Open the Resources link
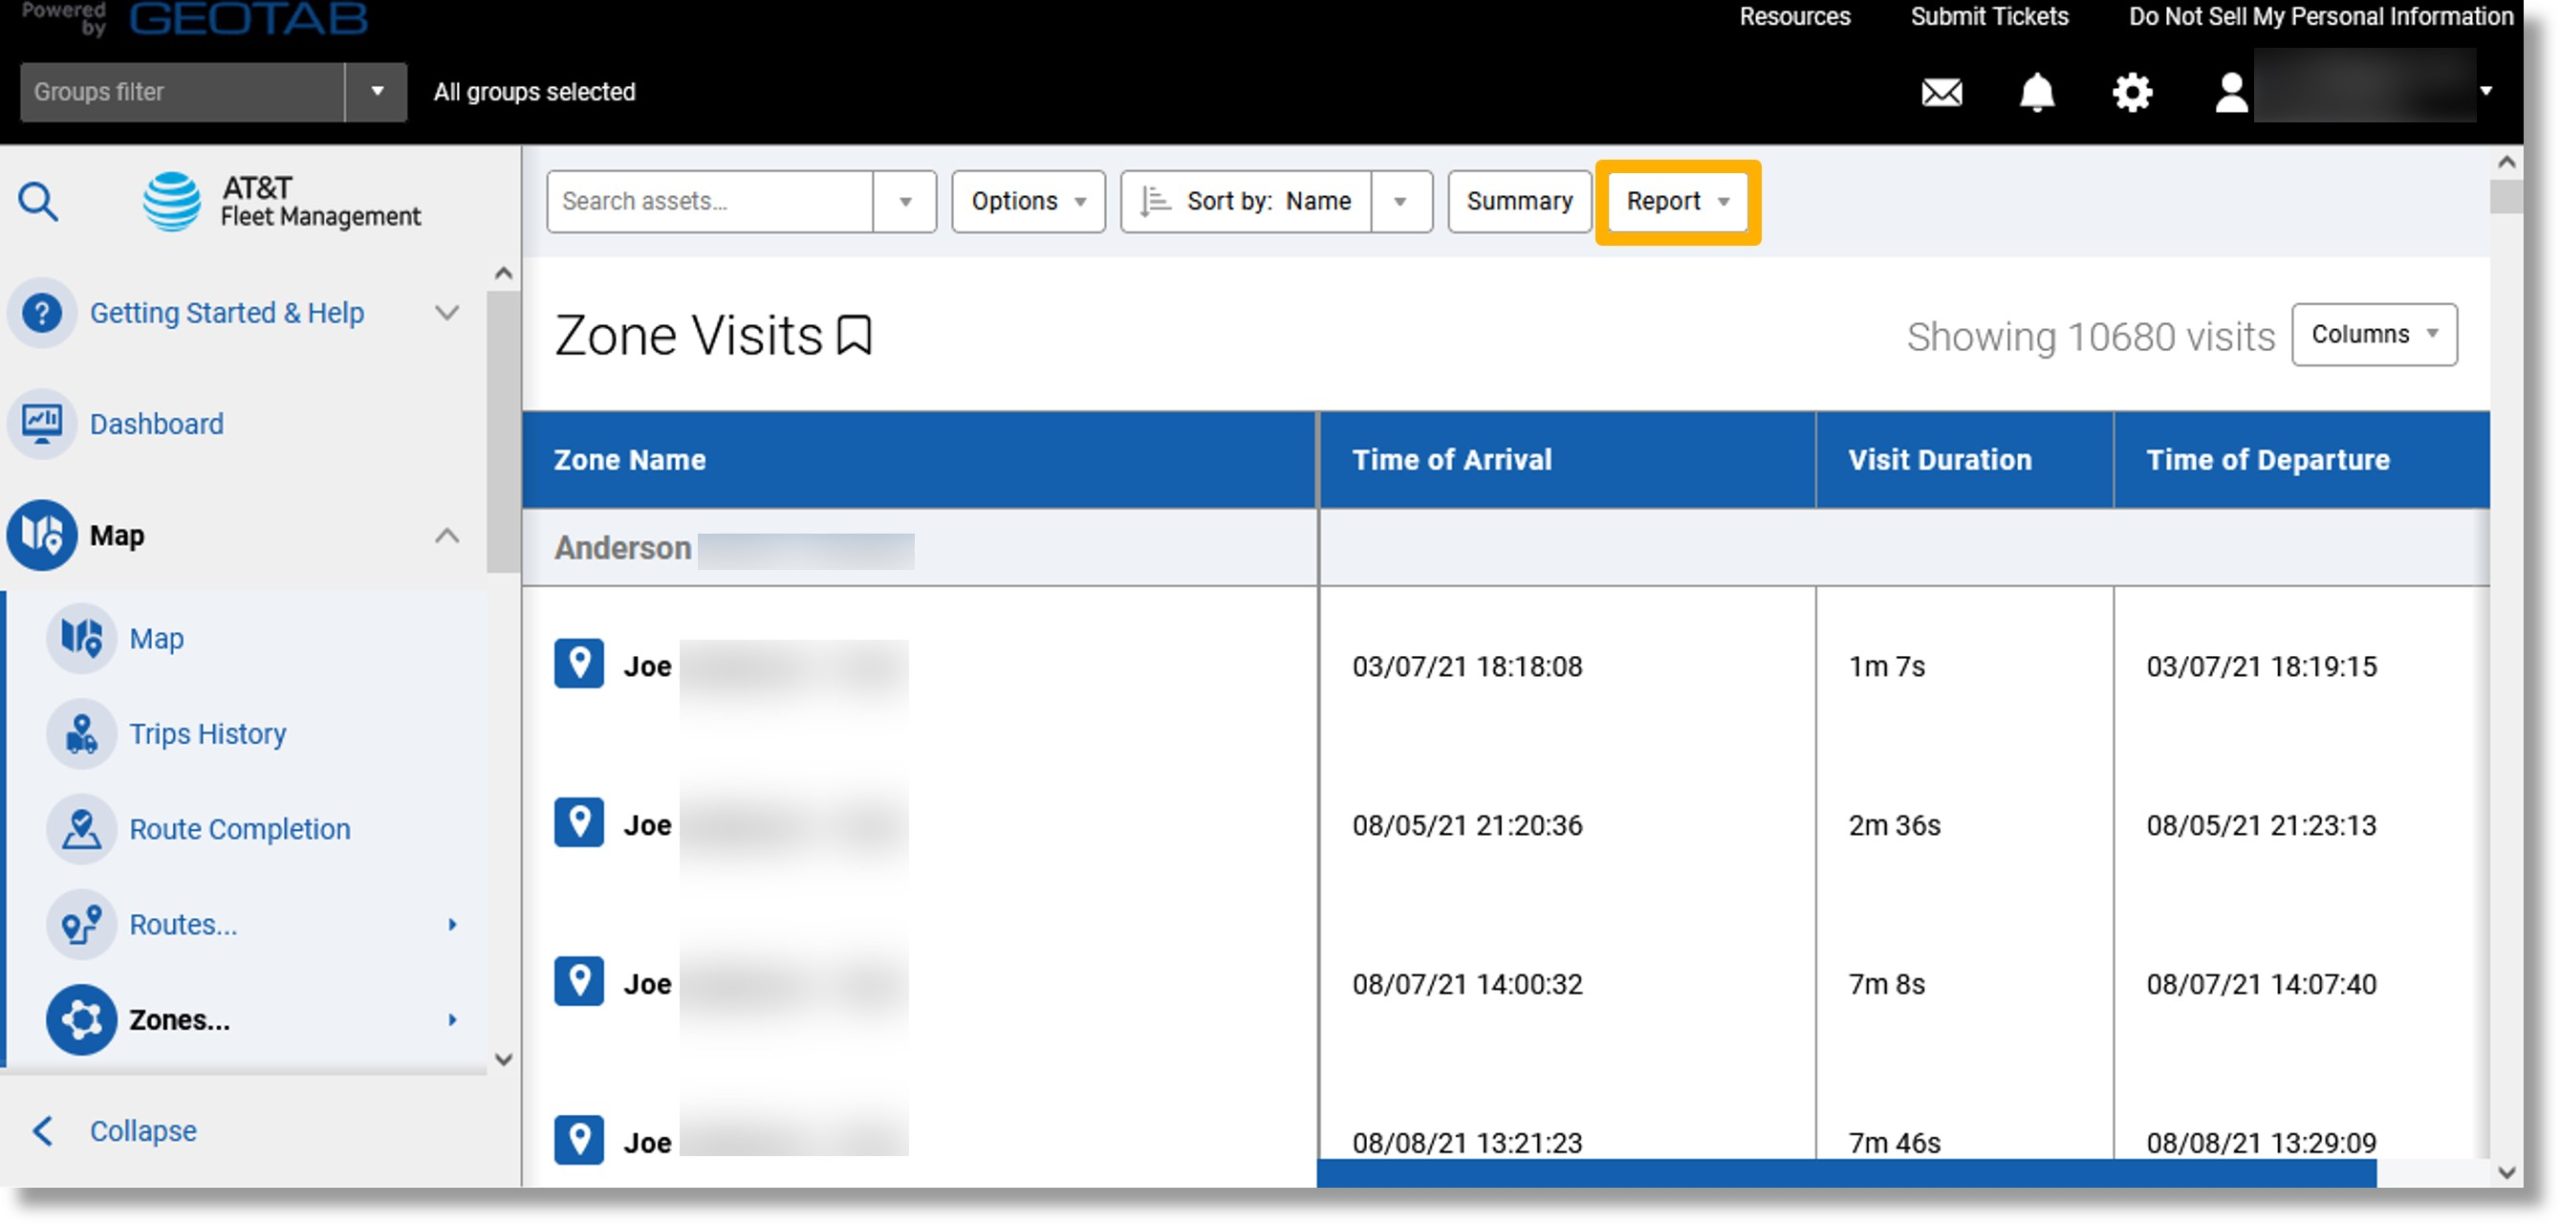 tap(1795, 17)
